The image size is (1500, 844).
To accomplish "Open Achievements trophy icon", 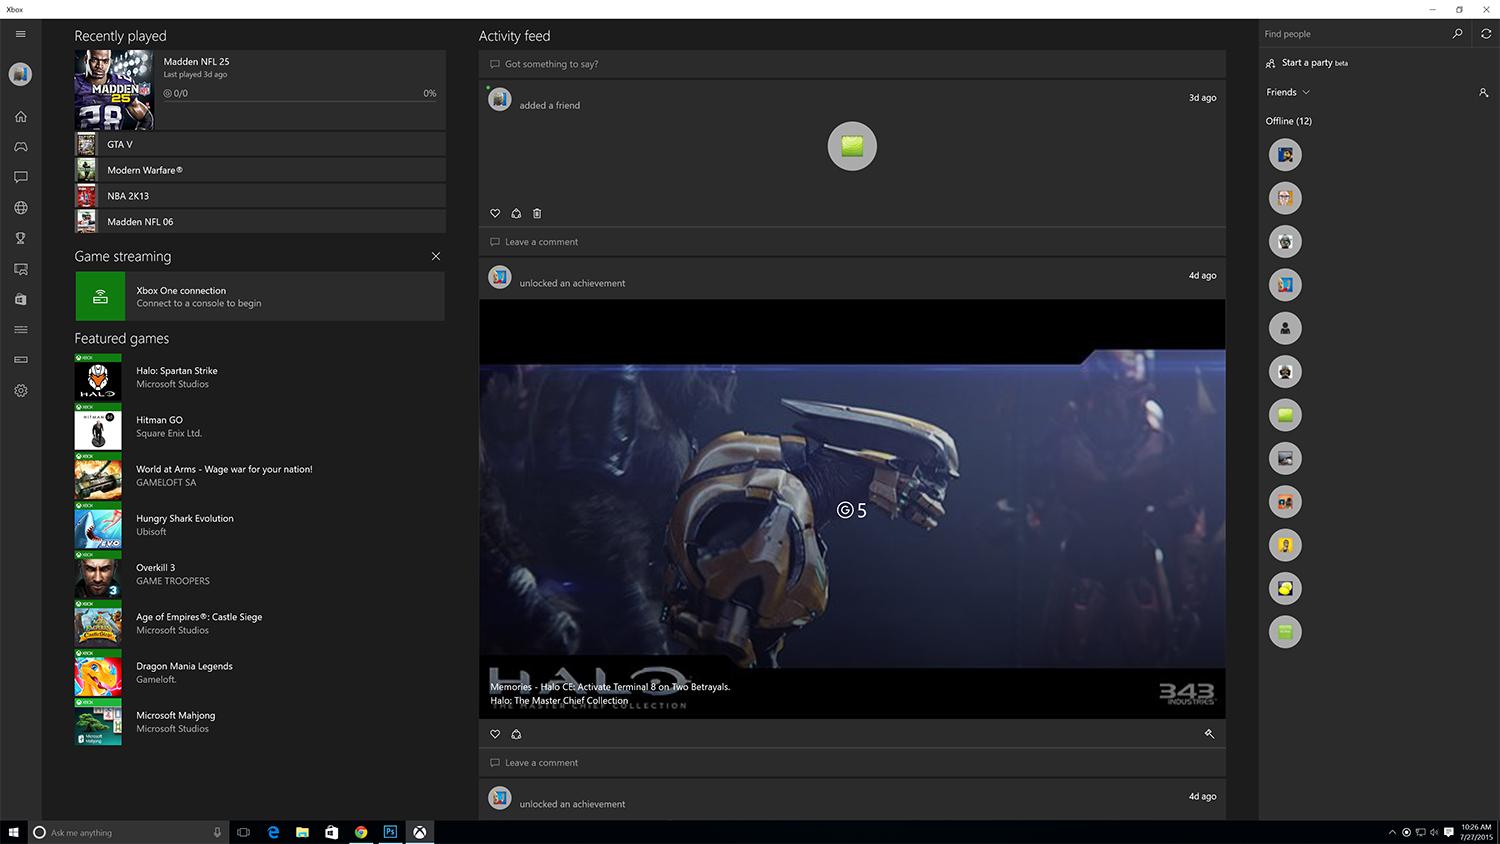I will (20, 238).
